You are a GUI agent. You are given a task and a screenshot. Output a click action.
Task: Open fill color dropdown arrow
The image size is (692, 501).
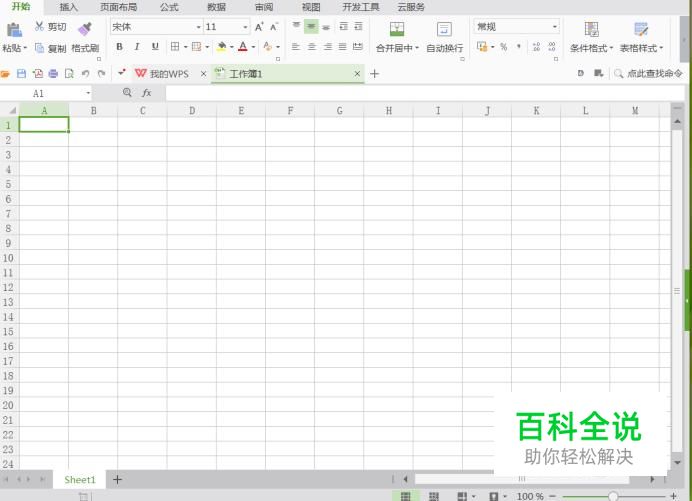coord(232,47)
